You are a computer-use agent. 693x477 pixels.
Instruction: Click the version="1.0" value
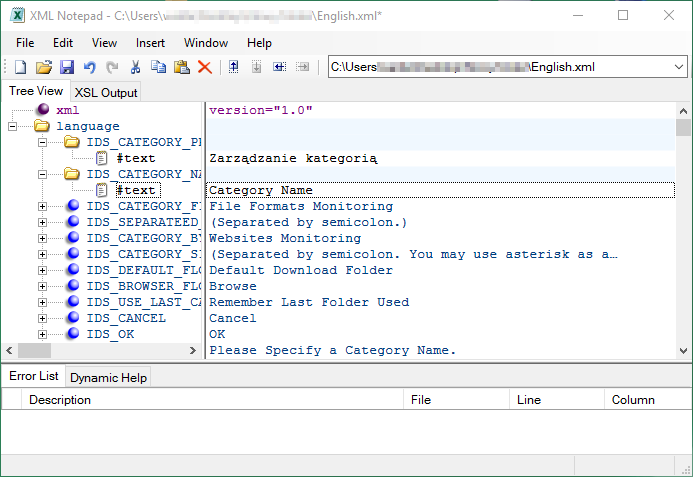pos(261,110)
